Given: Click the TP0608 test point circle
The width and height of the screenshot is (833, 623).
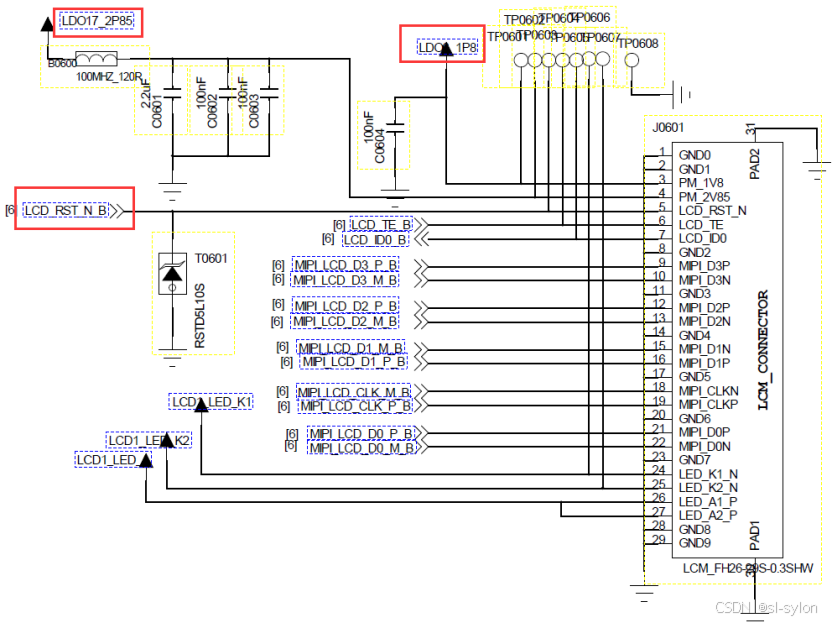Looking at the screenshot, I should tap(631, 60).
